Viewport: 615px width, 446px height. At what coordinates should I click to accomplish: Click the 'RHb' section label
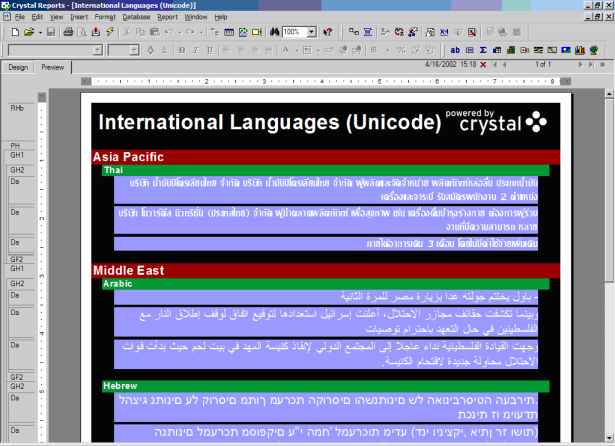[x=17, y=108]
